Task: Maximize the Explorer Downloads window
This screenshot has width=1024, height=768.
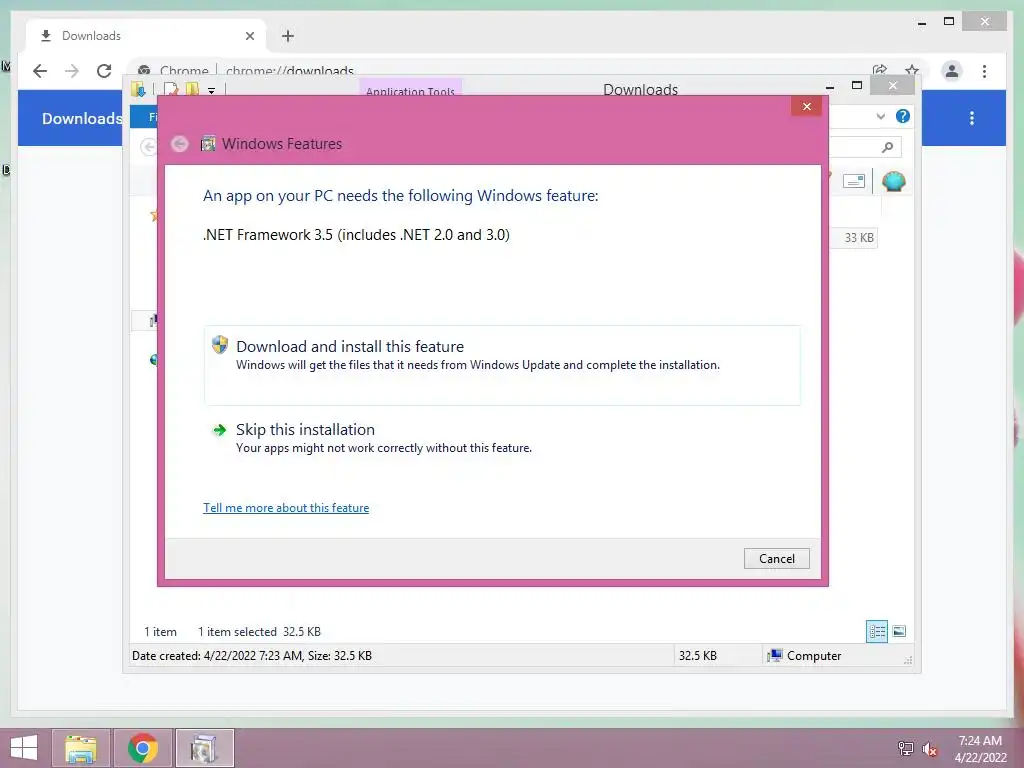Action: (x=857, y=86)
